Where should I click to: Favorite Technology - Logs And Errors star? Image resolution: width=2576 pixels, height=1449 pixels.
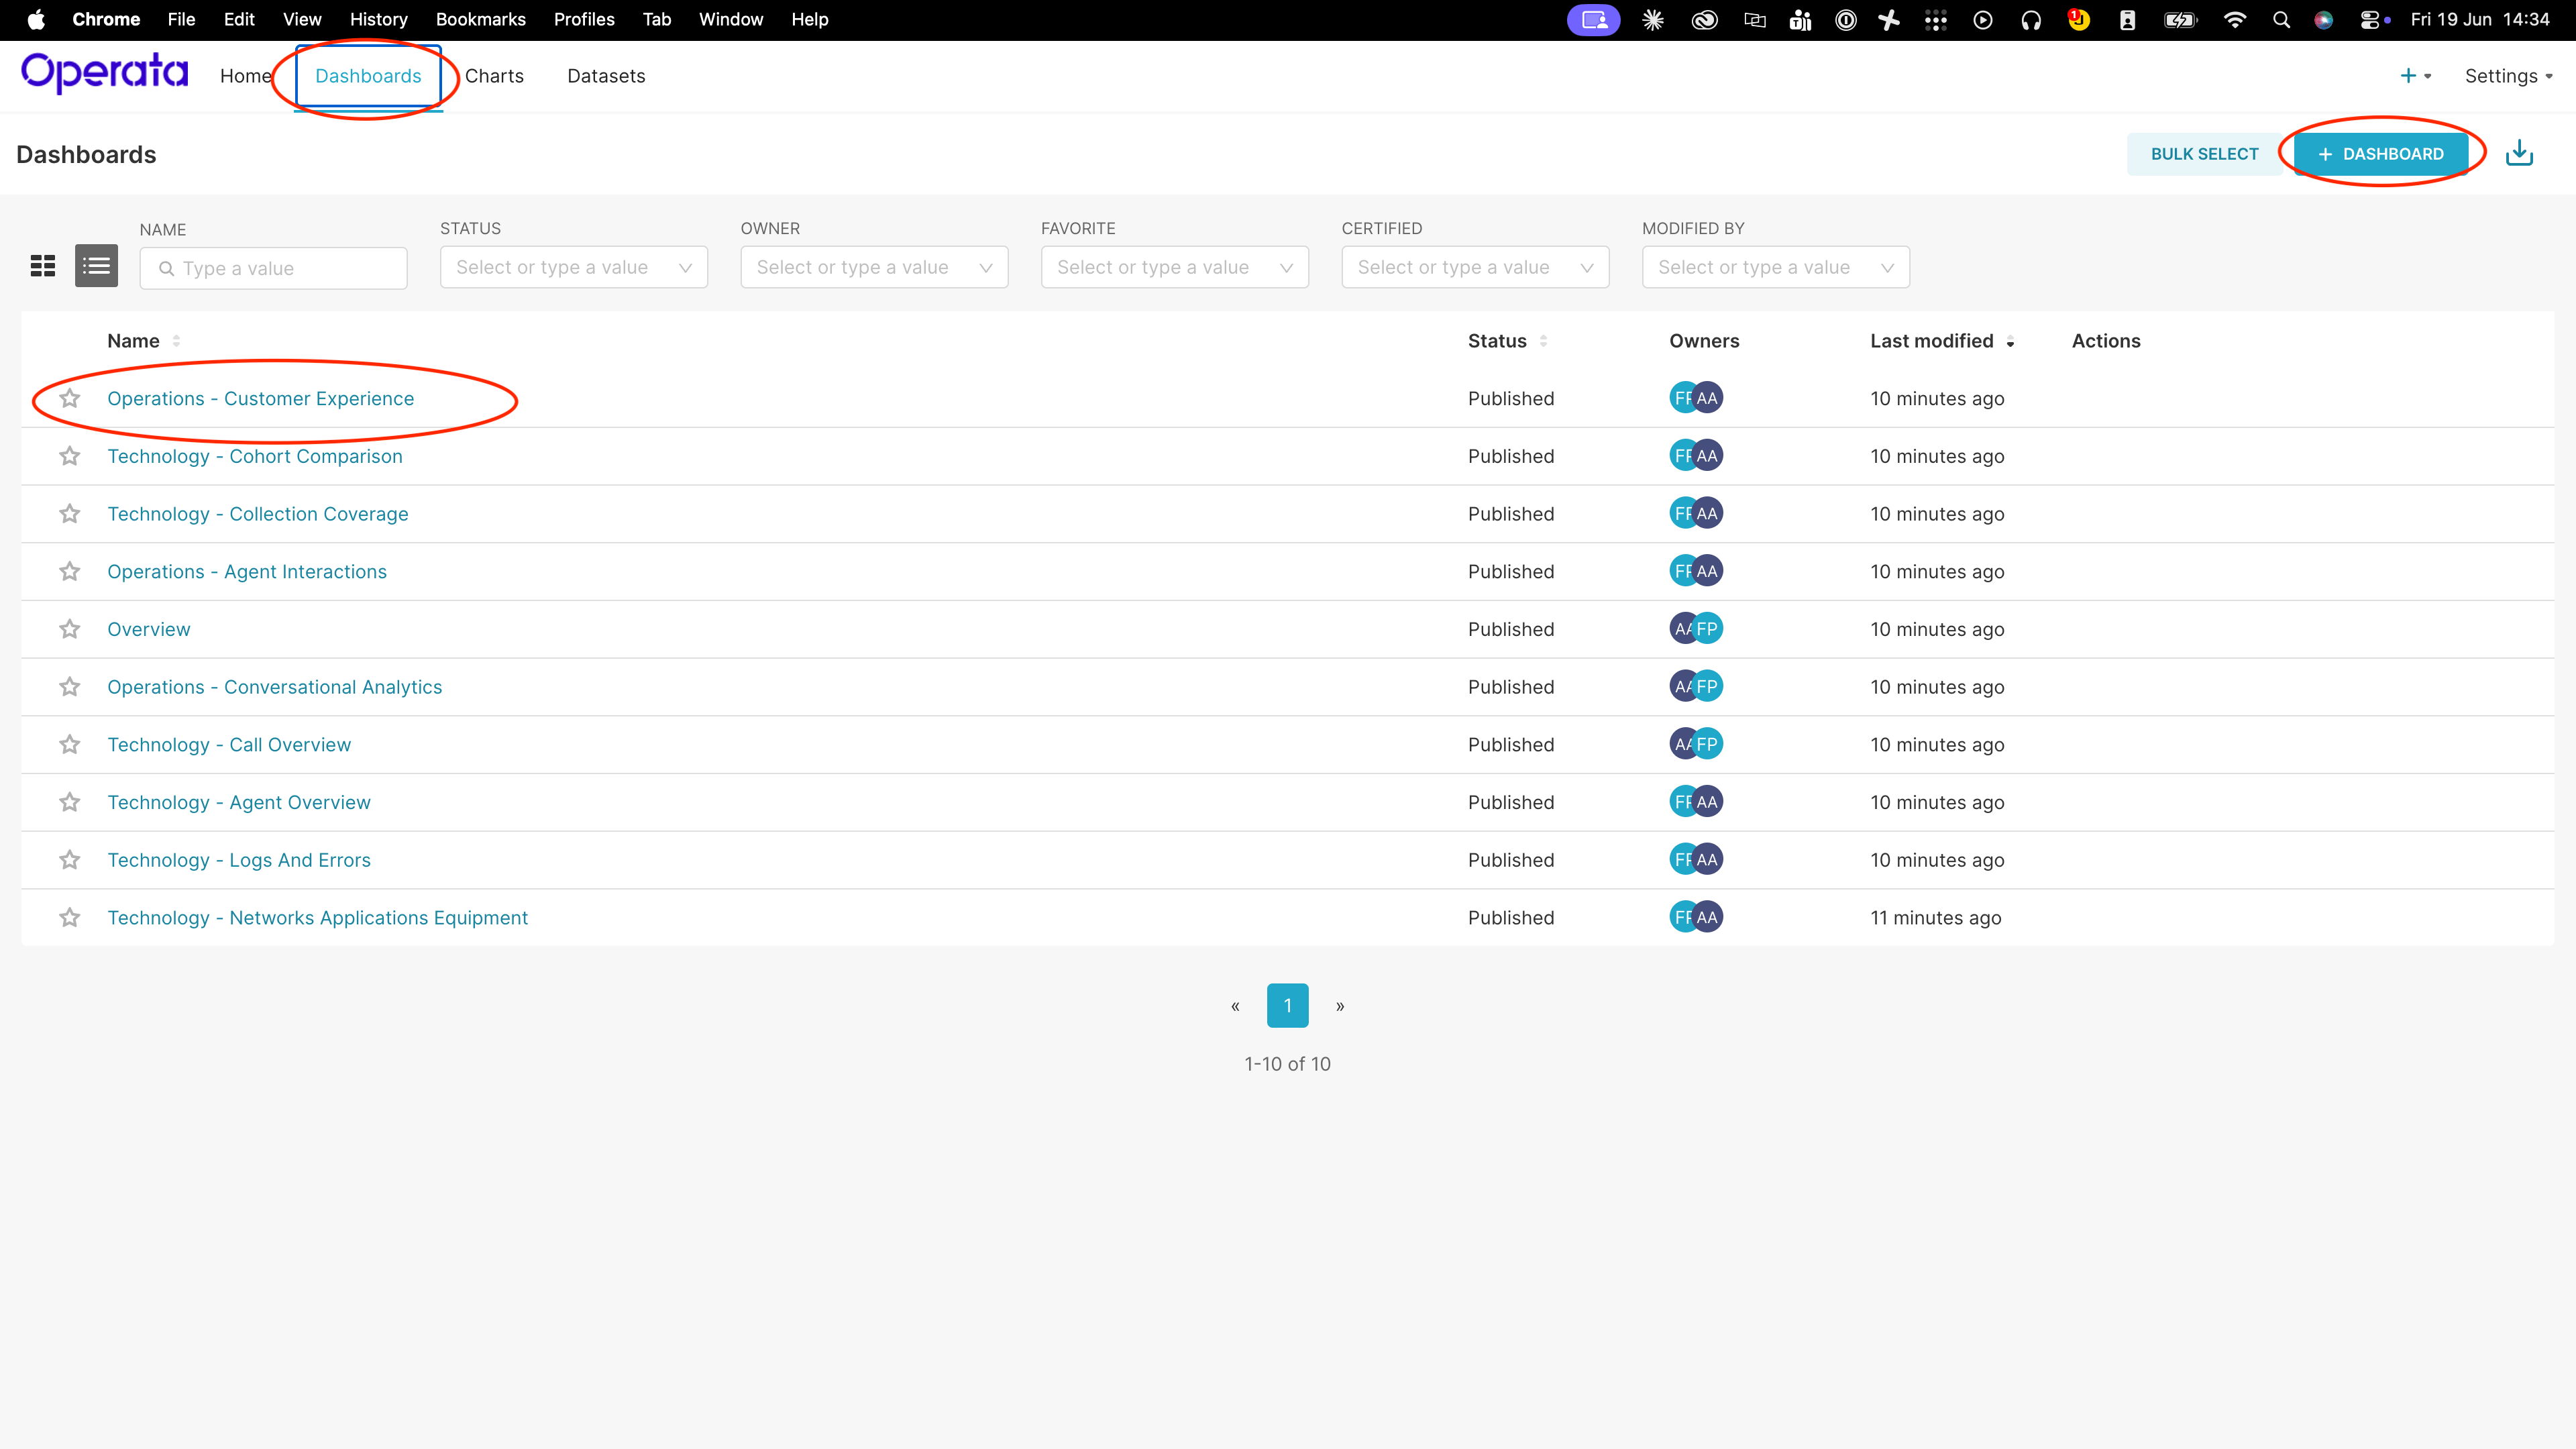click(x=69, y=860)
